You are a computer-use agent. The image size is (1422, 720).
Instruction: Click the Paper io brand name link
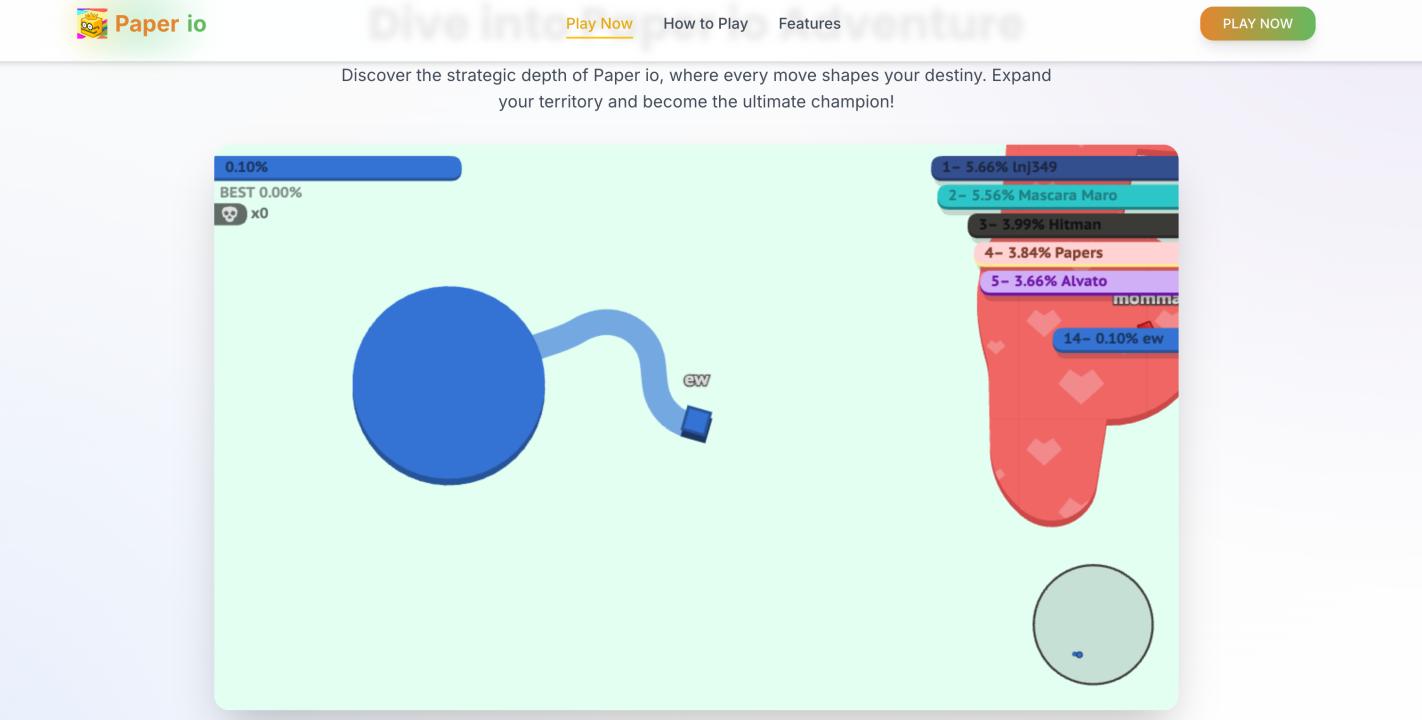pyautogui.click(x=160, y=24)
